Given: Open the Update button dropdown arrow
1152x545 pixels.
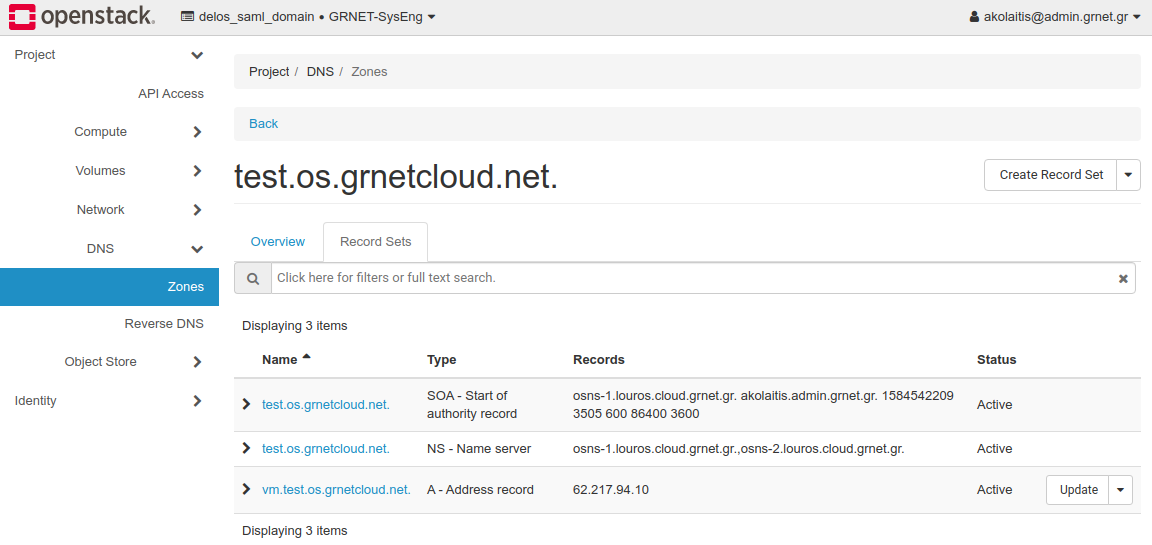Looking at the screenshot, I should tap(1120, 490).
